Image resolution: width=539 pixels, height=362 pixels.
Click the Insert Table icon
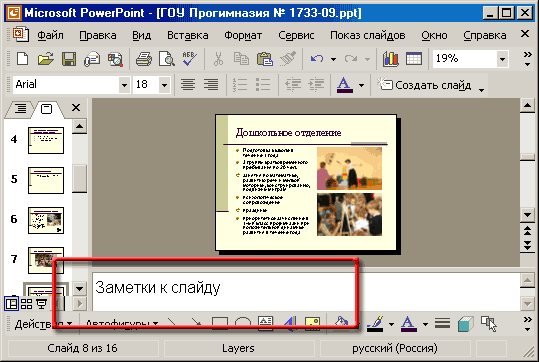414,59
